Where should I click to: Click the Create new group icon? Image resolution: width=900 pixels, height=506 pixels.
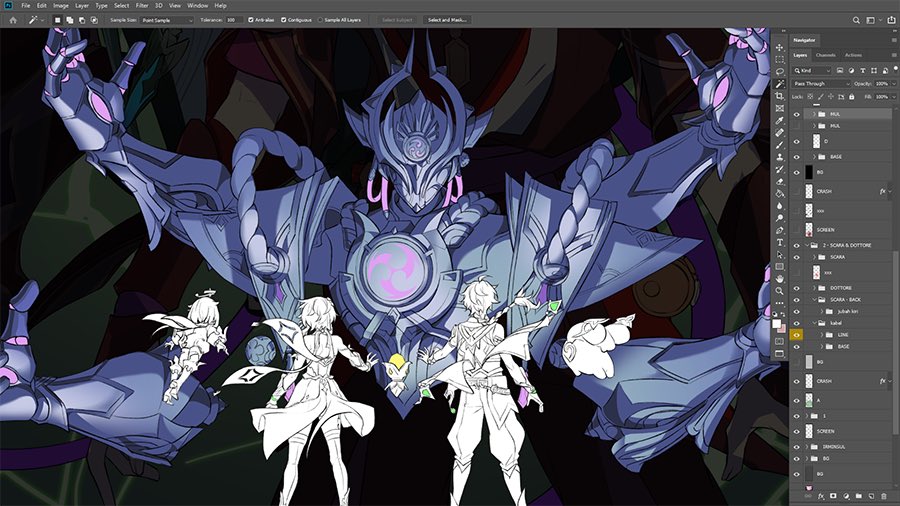point(859,496)
